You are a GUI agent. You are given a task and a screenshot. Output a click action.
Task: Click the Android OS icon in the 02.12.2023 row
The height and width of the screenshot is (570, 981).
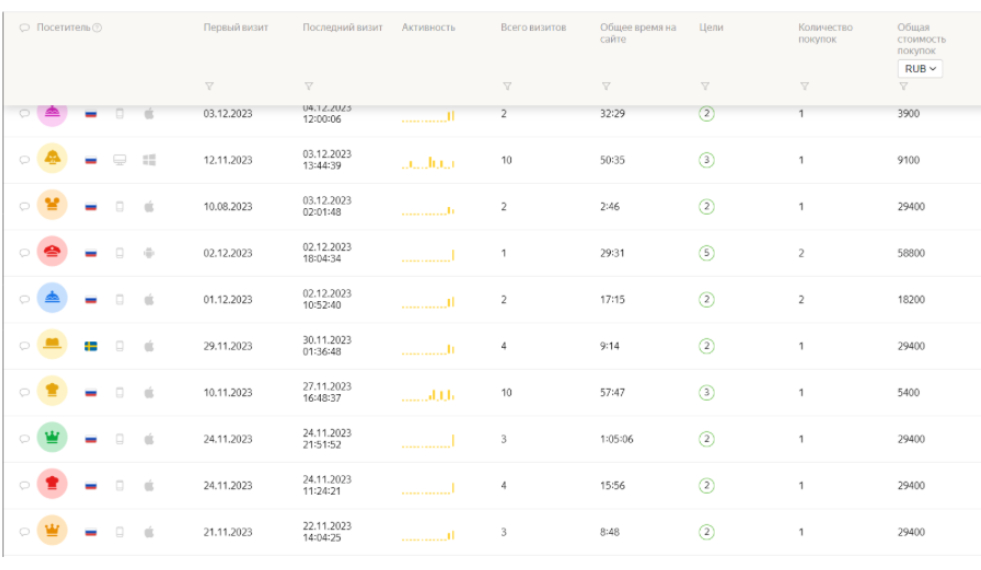pos(150,253)
